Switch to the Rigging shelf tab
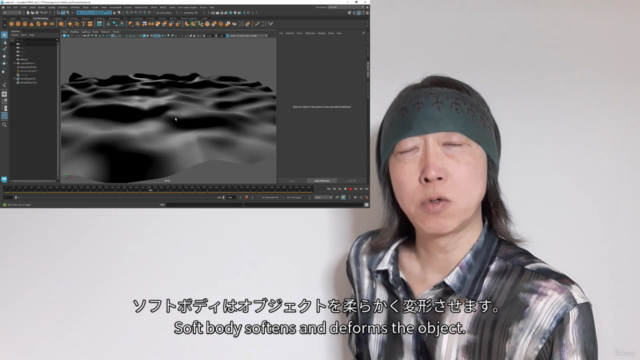 (86, 18)
